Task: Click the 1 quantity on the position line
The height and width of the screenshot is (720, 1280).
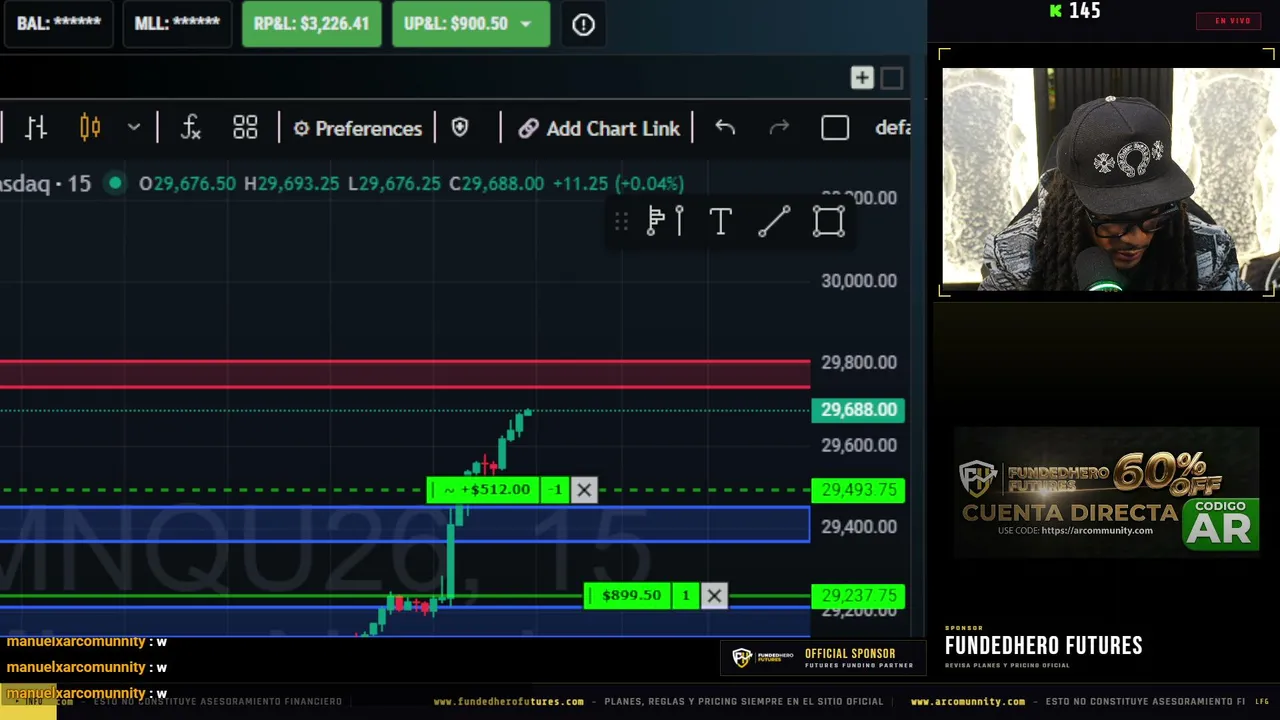Action: point(686,596)
